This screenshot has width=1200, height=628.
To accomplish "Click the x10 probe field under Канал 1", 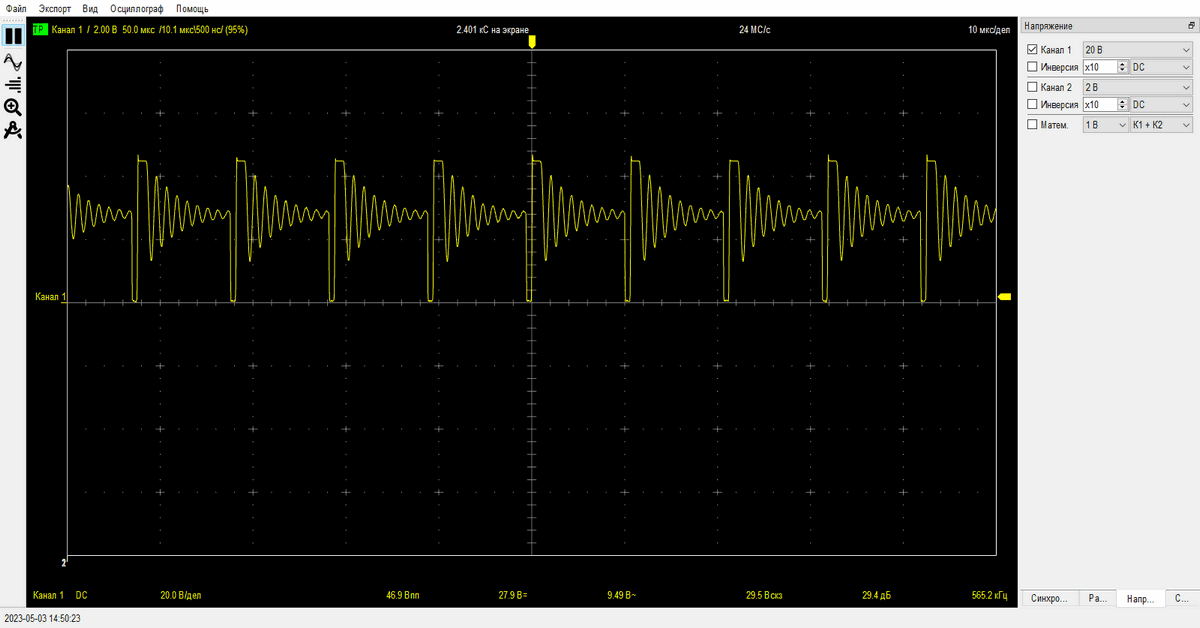I will click(x=1099, y=67).
